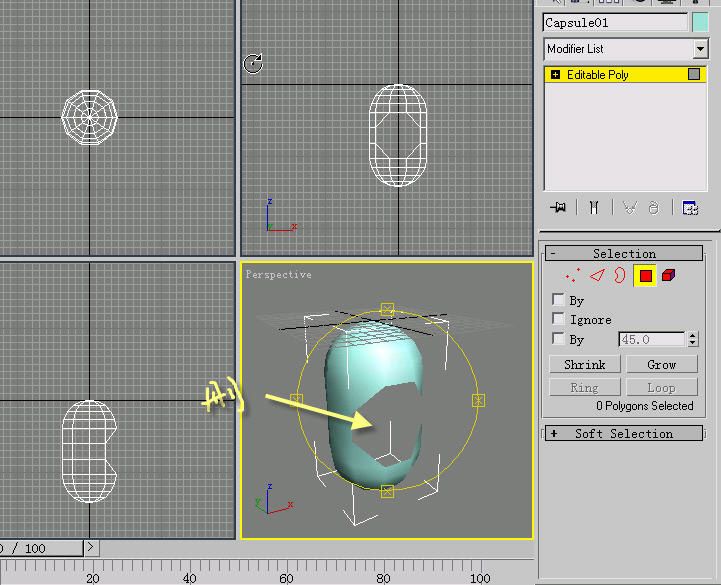The height and width of the screenshot is (585, 721).
Task: Click the notched capsule wireframe in Left viewport
Action: pyautogui.click(x=89, y=451)
